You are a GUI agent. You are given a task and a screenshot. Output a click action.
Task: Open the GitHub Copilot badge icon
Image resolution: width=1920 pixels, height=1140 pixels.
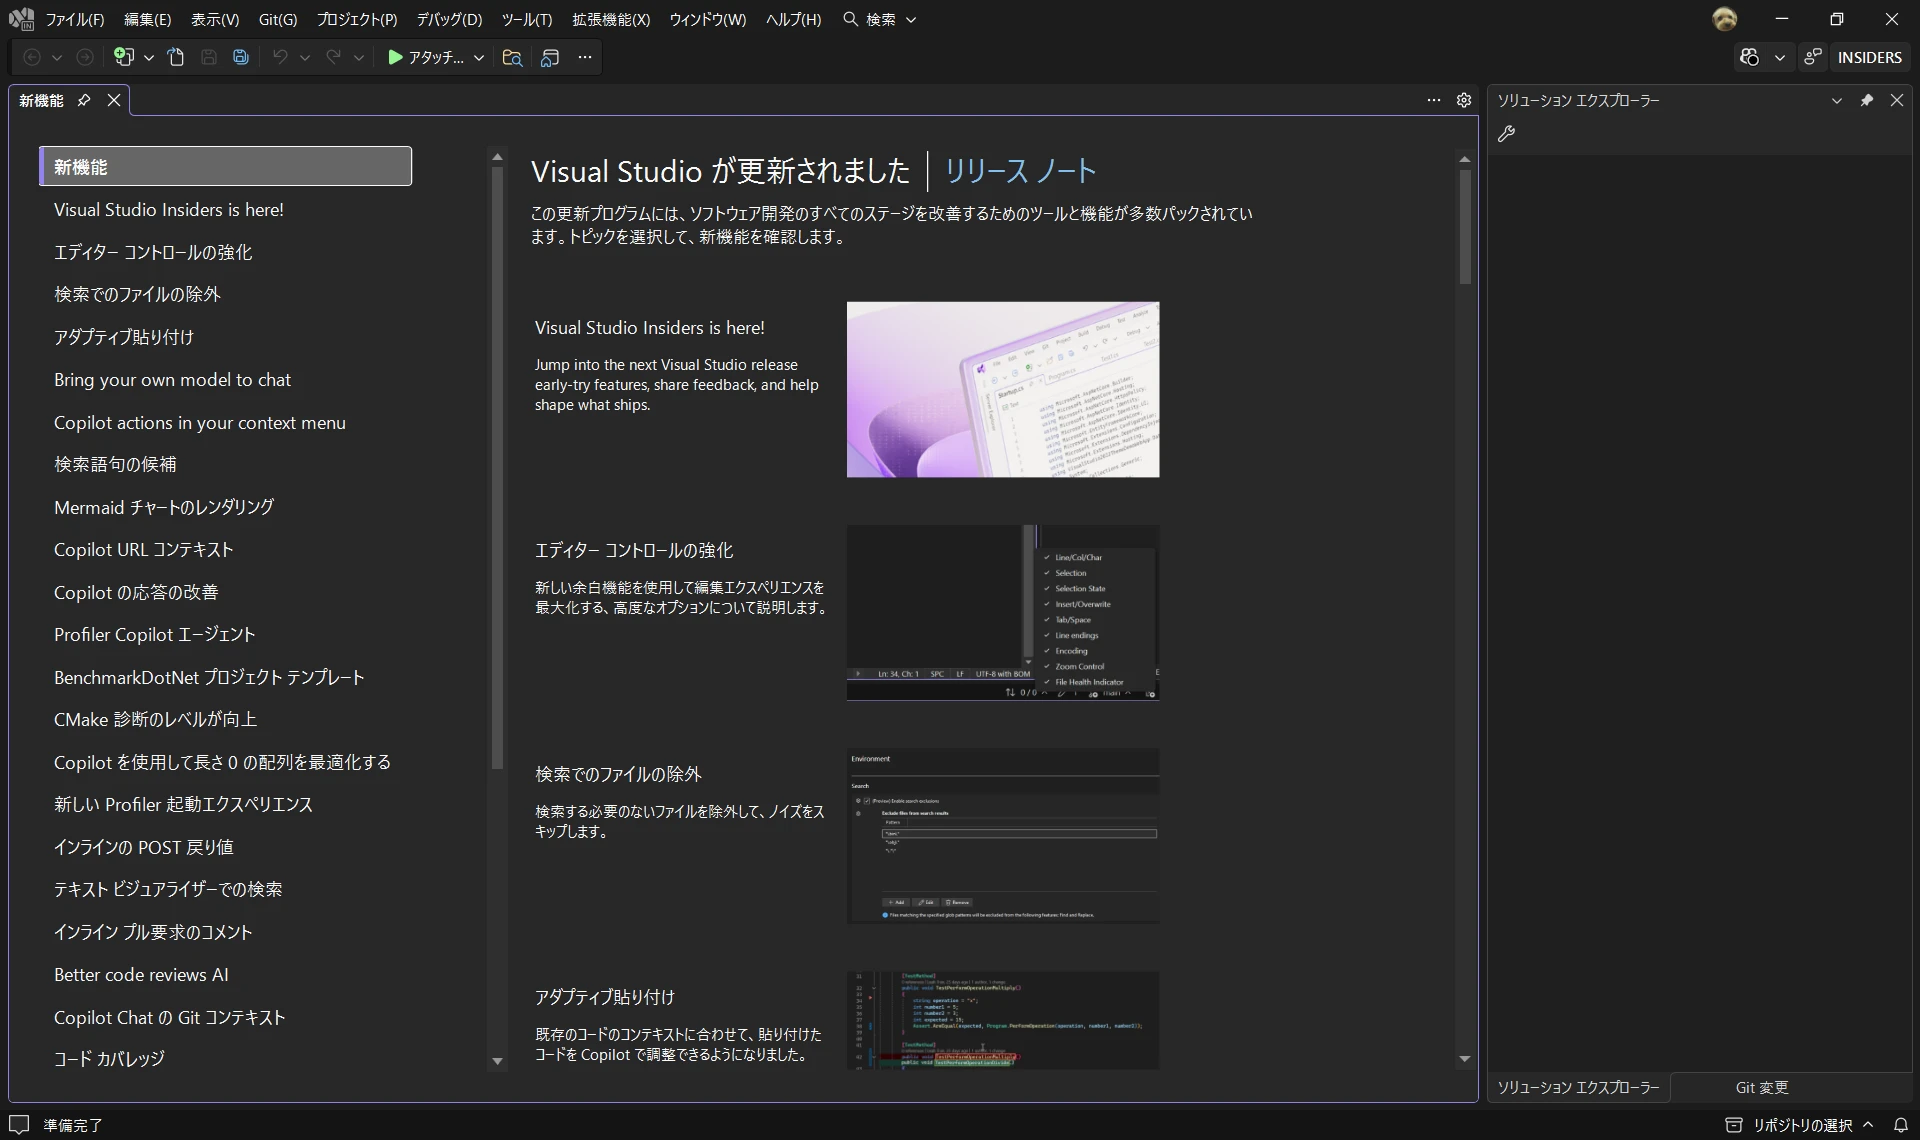click(x=1749, y=57)
